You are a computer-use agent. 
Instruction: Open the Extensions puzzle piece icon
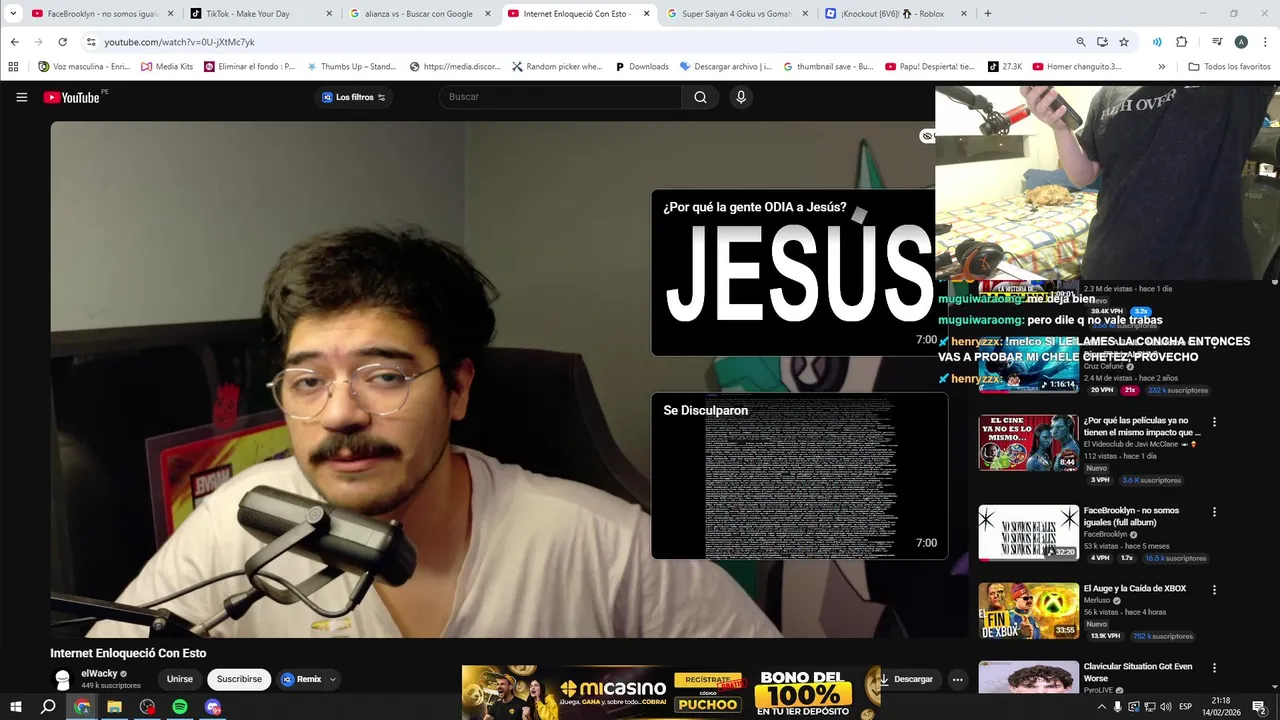[x=1181, y=42]
